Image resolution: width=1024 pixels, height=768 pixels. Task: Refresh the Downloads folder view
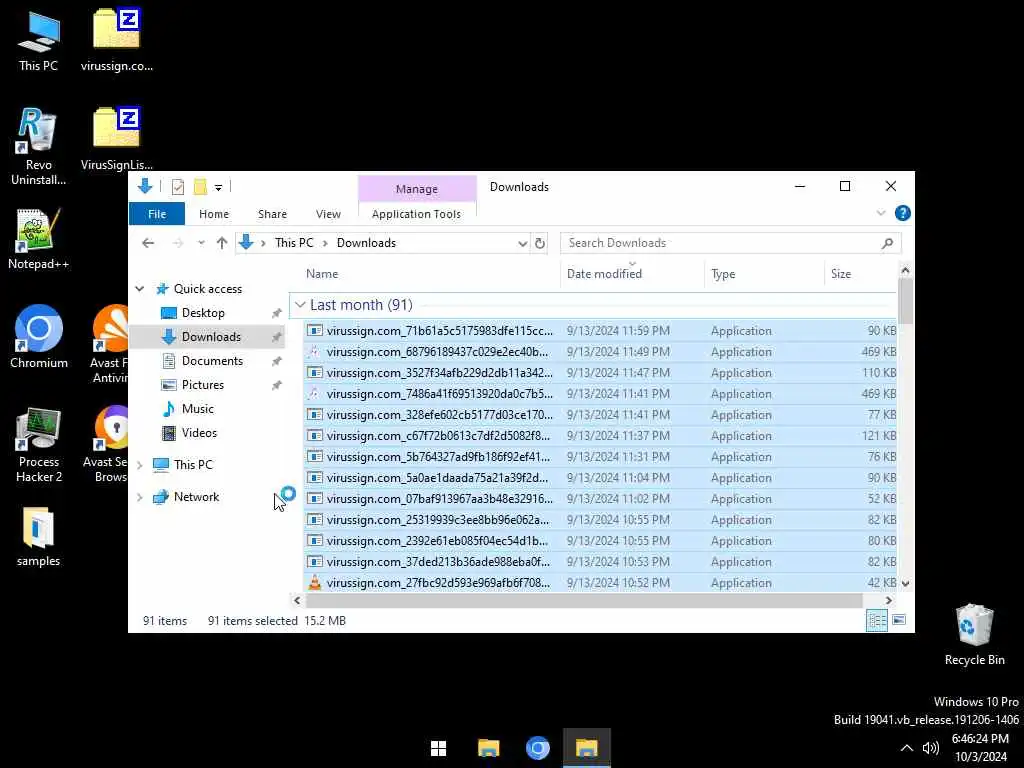pos(540,243)
